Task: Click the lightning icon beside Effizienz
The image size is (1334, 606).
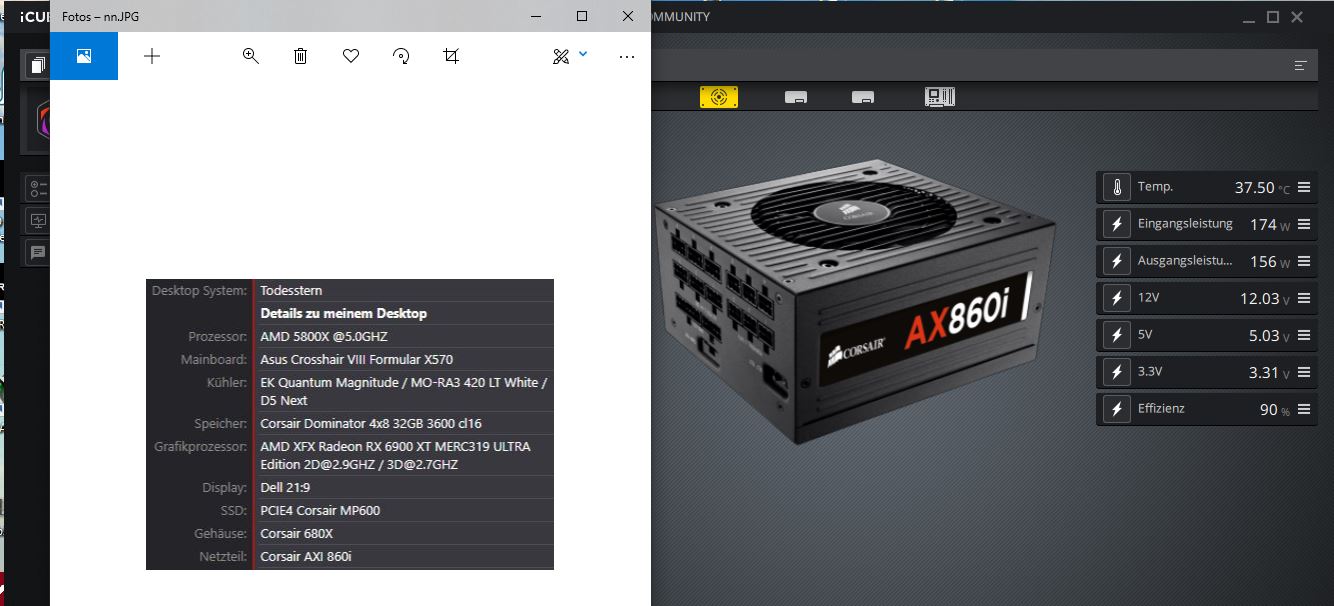Action: point(1116,409)
